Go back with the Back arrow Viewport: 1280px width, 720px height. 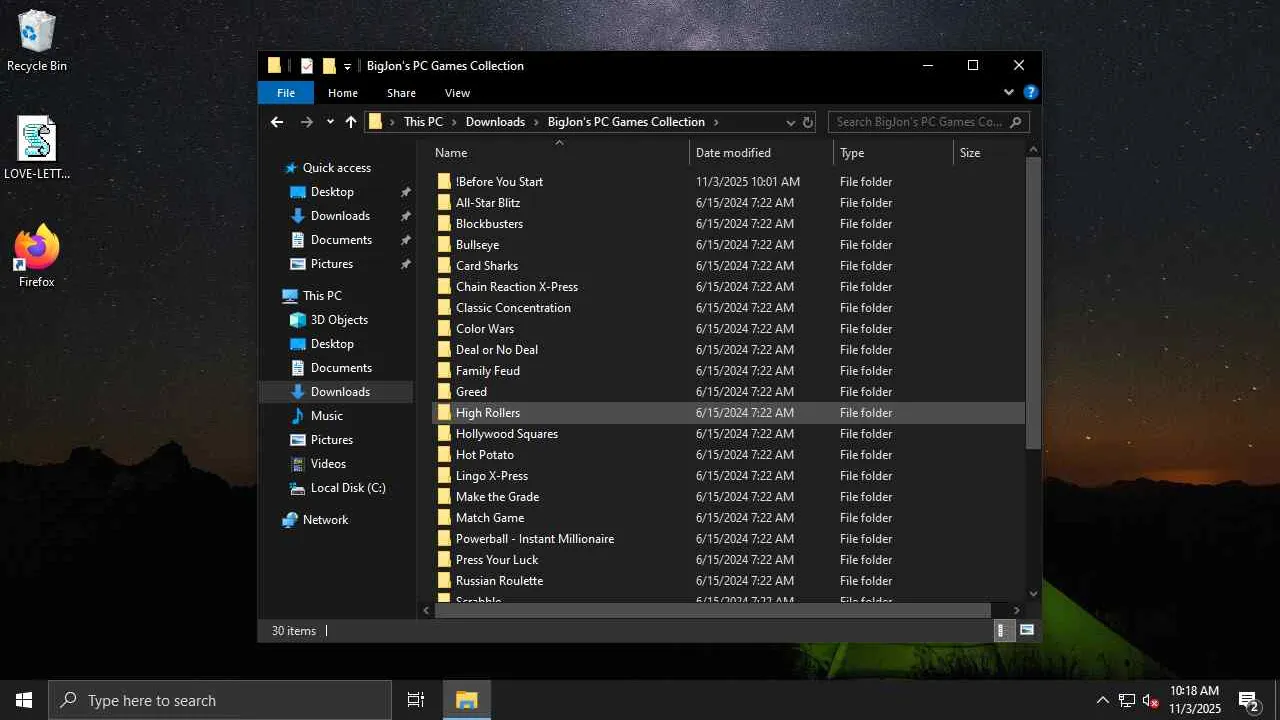[x=277, y=122]
